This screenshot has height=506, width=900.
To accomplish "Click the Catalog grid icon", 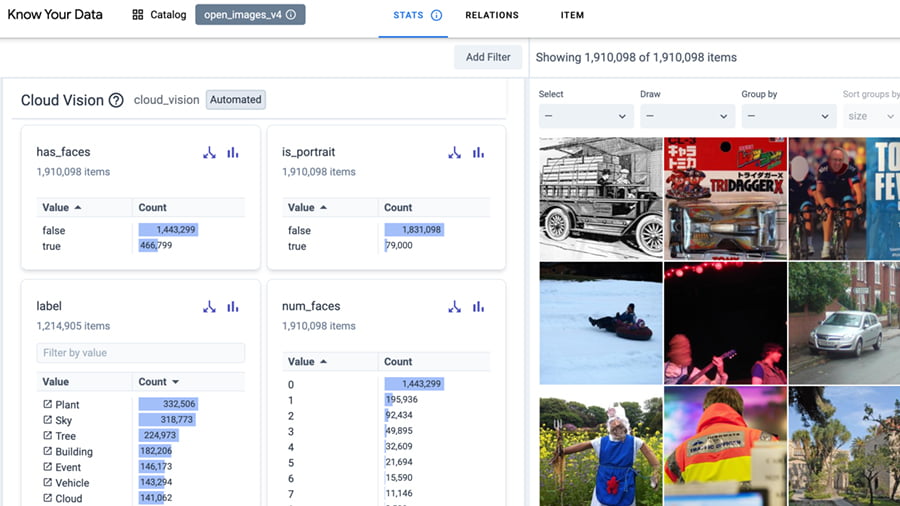I will 138,15.
